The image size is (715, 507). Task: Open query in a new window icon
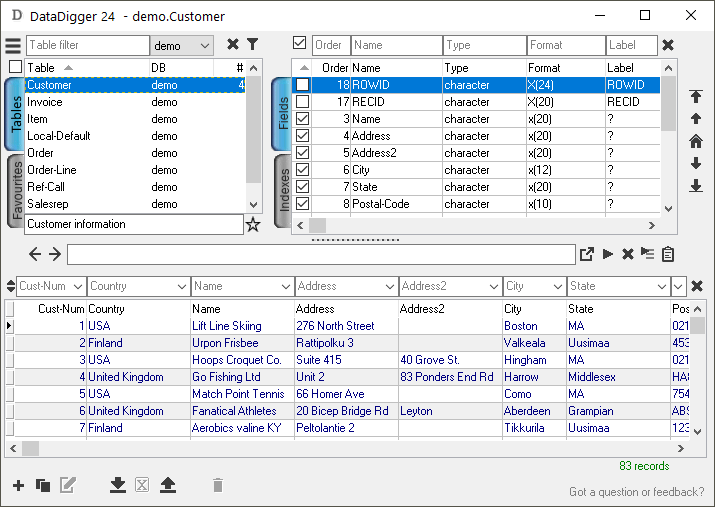pyautogui.click(x=587, y=254)
